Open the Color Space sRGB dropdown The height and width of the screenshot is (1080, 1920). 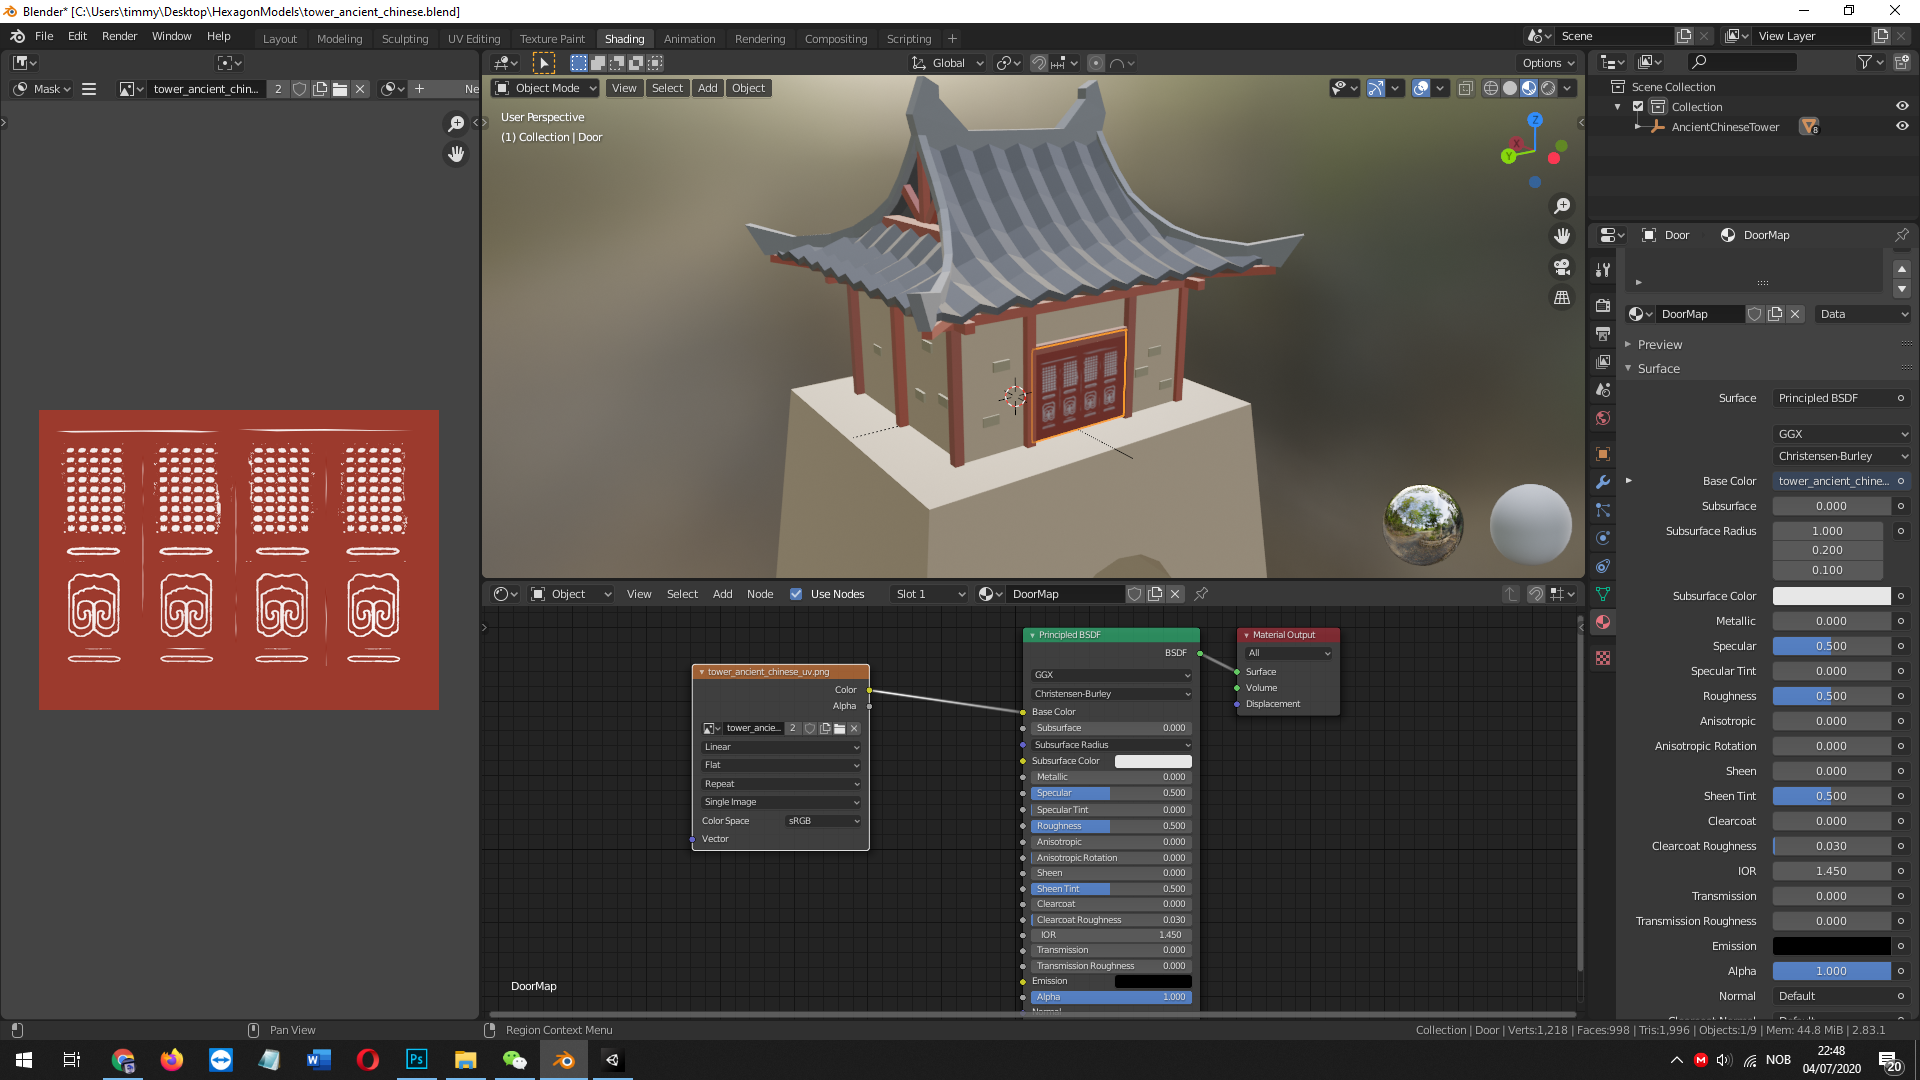tap(823, 821)
